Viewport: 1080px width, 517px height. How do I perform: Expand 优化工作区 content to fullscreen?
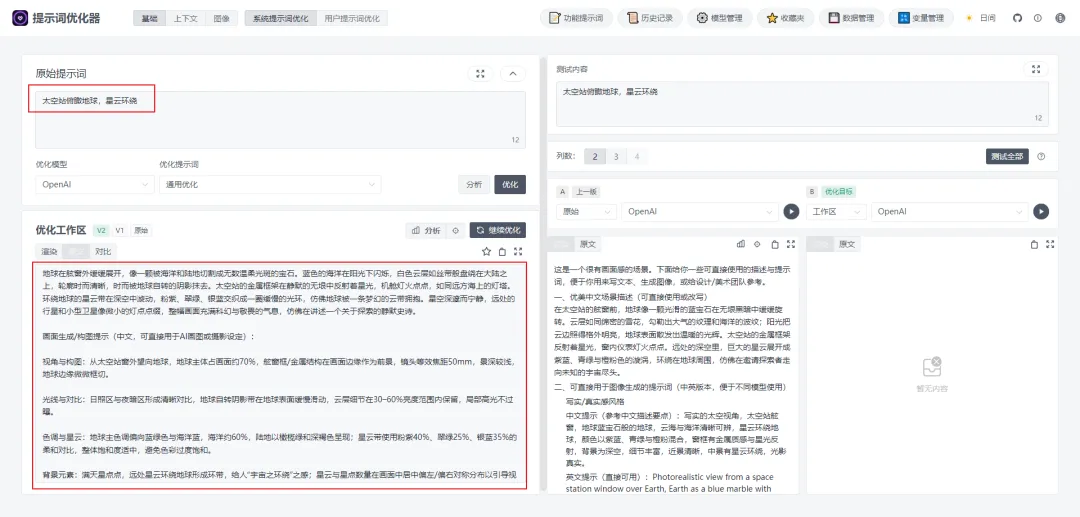click(x=519, y=251)
